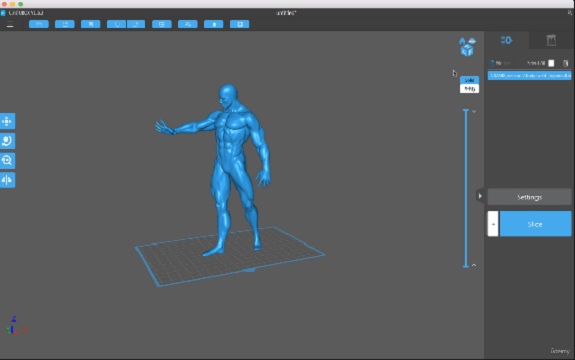
Task: Select the loaded model file row
Action: coord(530,76)
